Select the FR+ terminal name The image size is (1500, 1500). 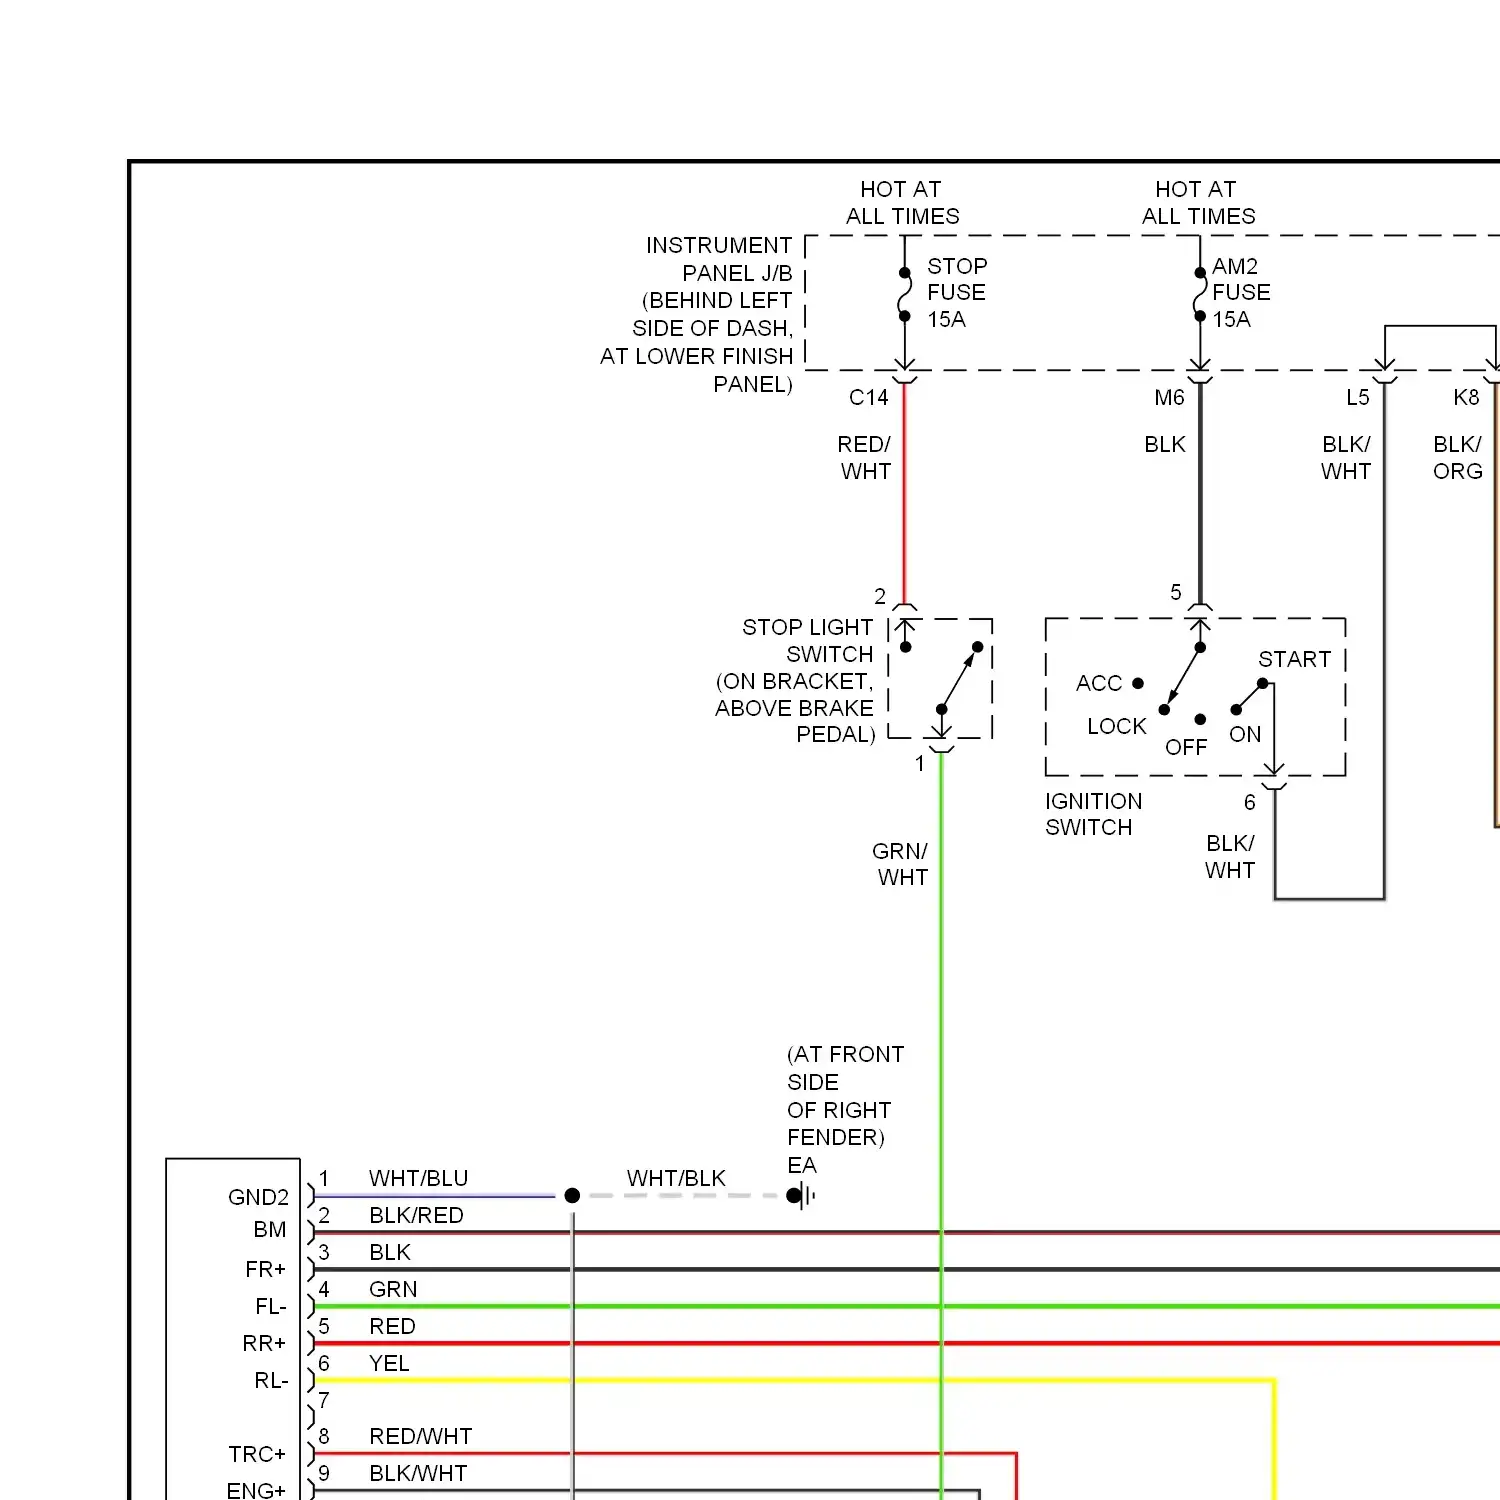point(266,1270)
